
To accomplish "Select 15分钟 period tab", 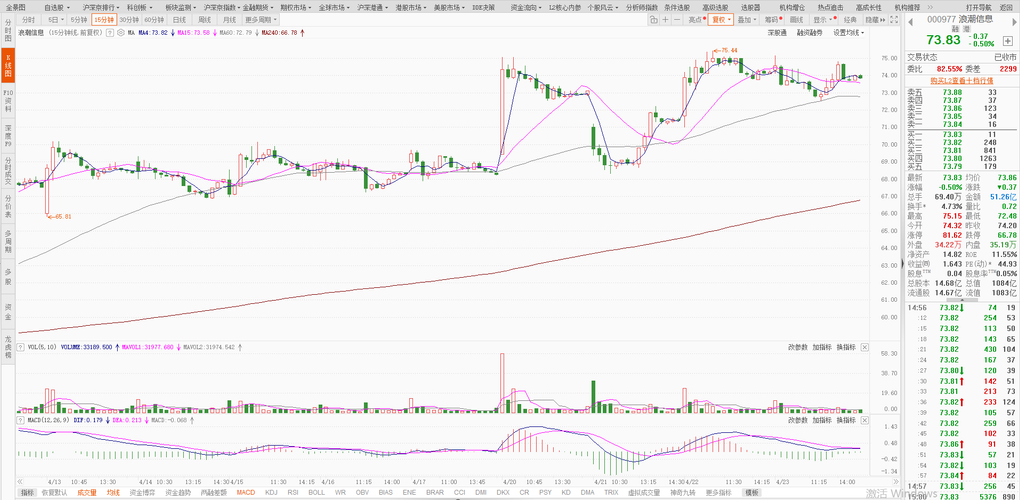I will [x=104, y=20].
